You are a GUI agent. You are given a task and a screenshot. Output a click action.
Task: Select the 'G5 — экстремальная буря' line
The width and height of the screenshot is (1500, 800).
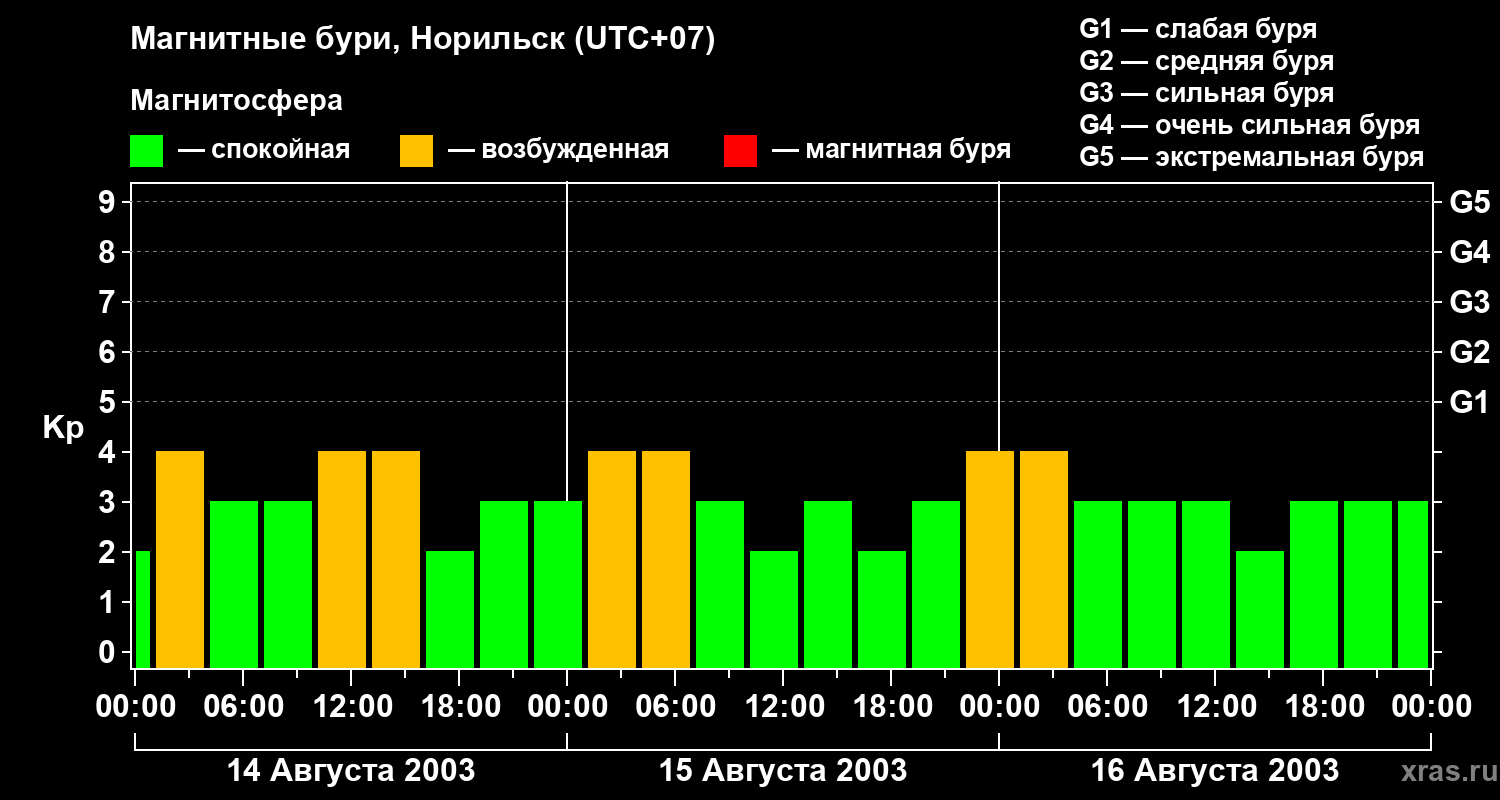(x=1251, y=157)
